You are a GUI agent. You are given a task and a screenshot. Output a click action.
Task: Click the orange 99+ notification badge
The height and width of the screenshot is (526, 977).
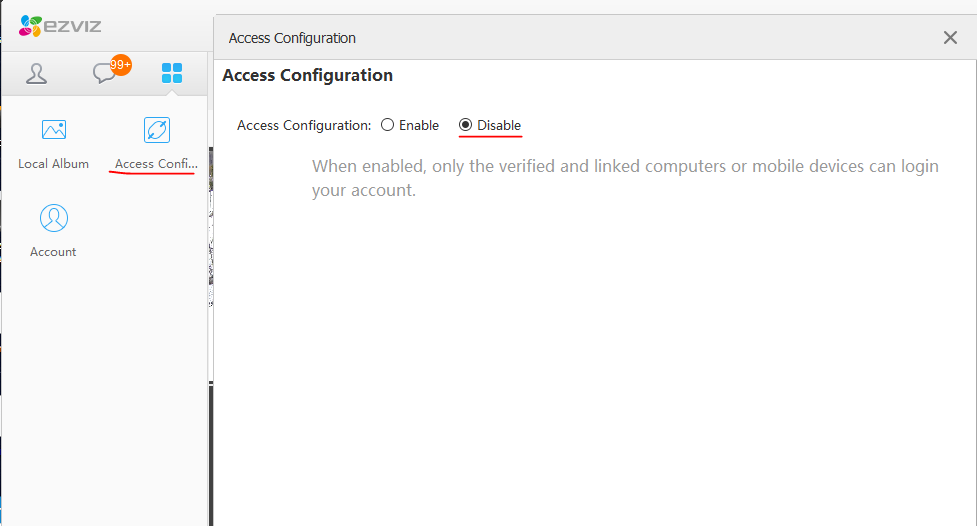pyautogui.click(x=121, y=65)
